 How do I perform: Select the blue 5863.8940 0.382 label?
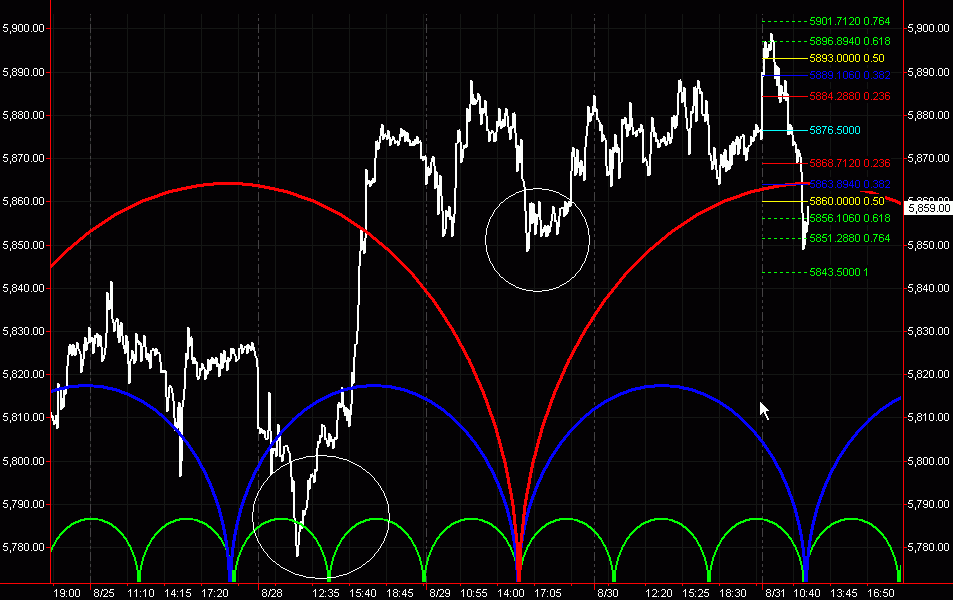click(x=850, y=184)
